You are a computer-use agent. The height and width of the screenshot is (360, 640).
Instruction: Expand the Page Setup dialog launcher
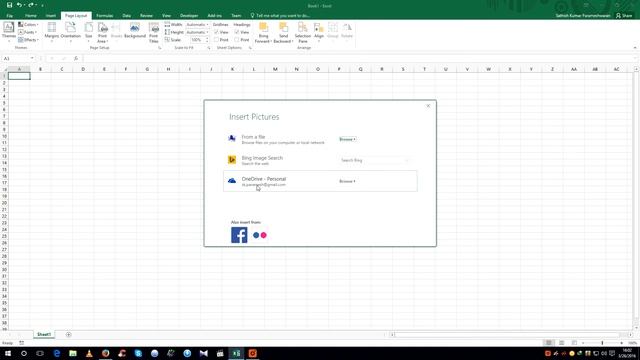(x=160, y=48)
